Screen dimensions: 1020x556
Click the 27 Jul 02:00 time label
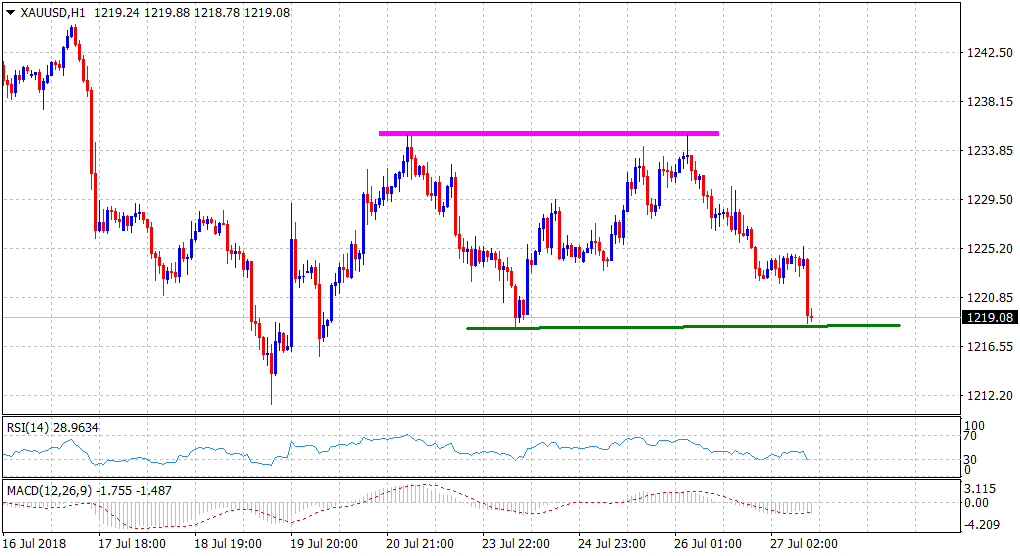[804, 543]
